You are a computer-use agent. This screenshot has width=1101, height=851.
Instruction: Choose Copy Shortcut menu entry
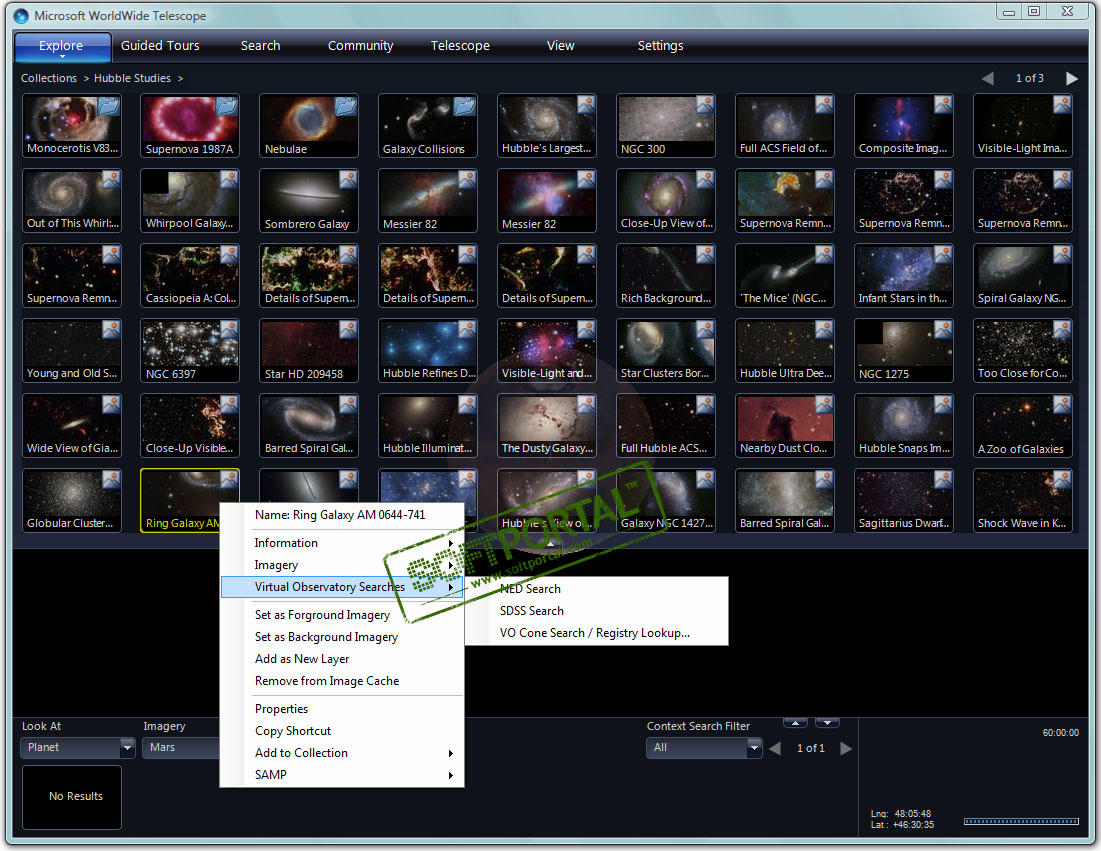[342, 731]
